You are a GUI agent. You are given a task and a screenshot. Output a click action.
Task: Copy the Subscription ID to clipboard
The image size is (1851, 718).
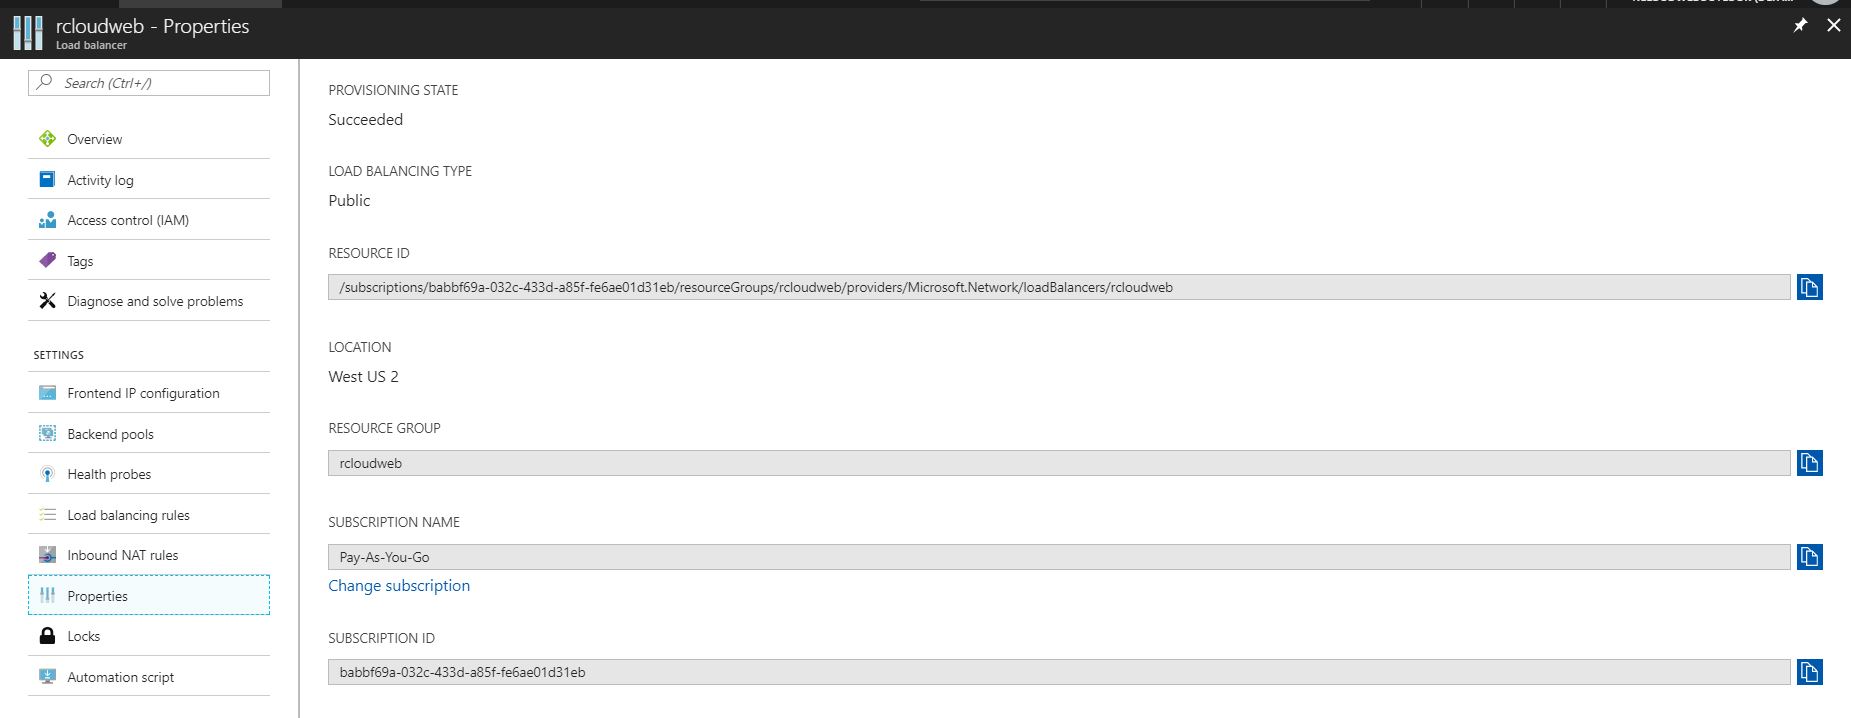pos(1809,672)
